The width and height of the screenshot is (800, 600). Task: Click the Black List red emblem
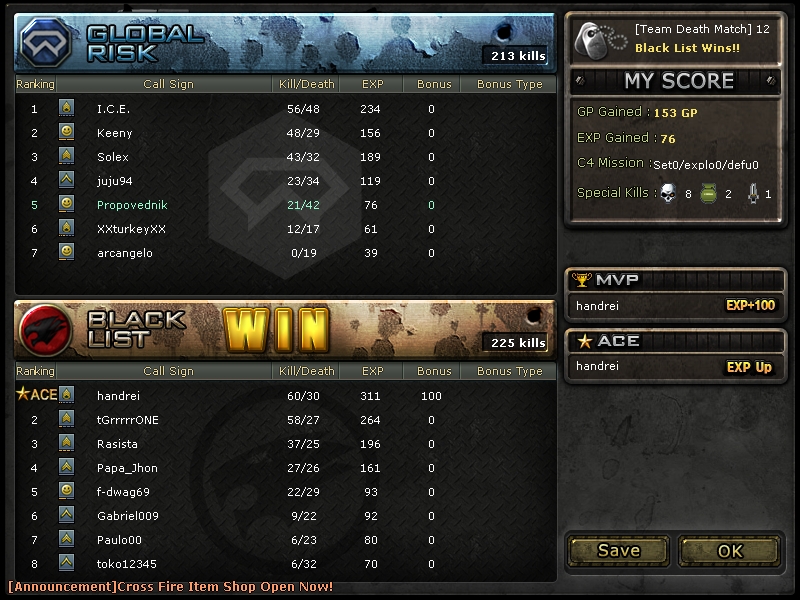tap(45, 330)
